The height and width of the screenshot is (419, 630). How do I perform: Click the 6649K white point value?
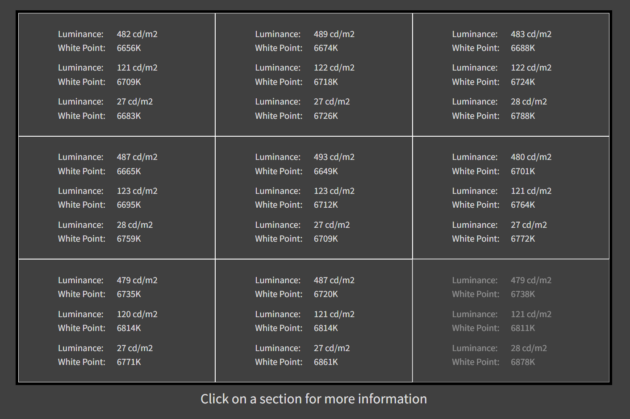(326, 171)
